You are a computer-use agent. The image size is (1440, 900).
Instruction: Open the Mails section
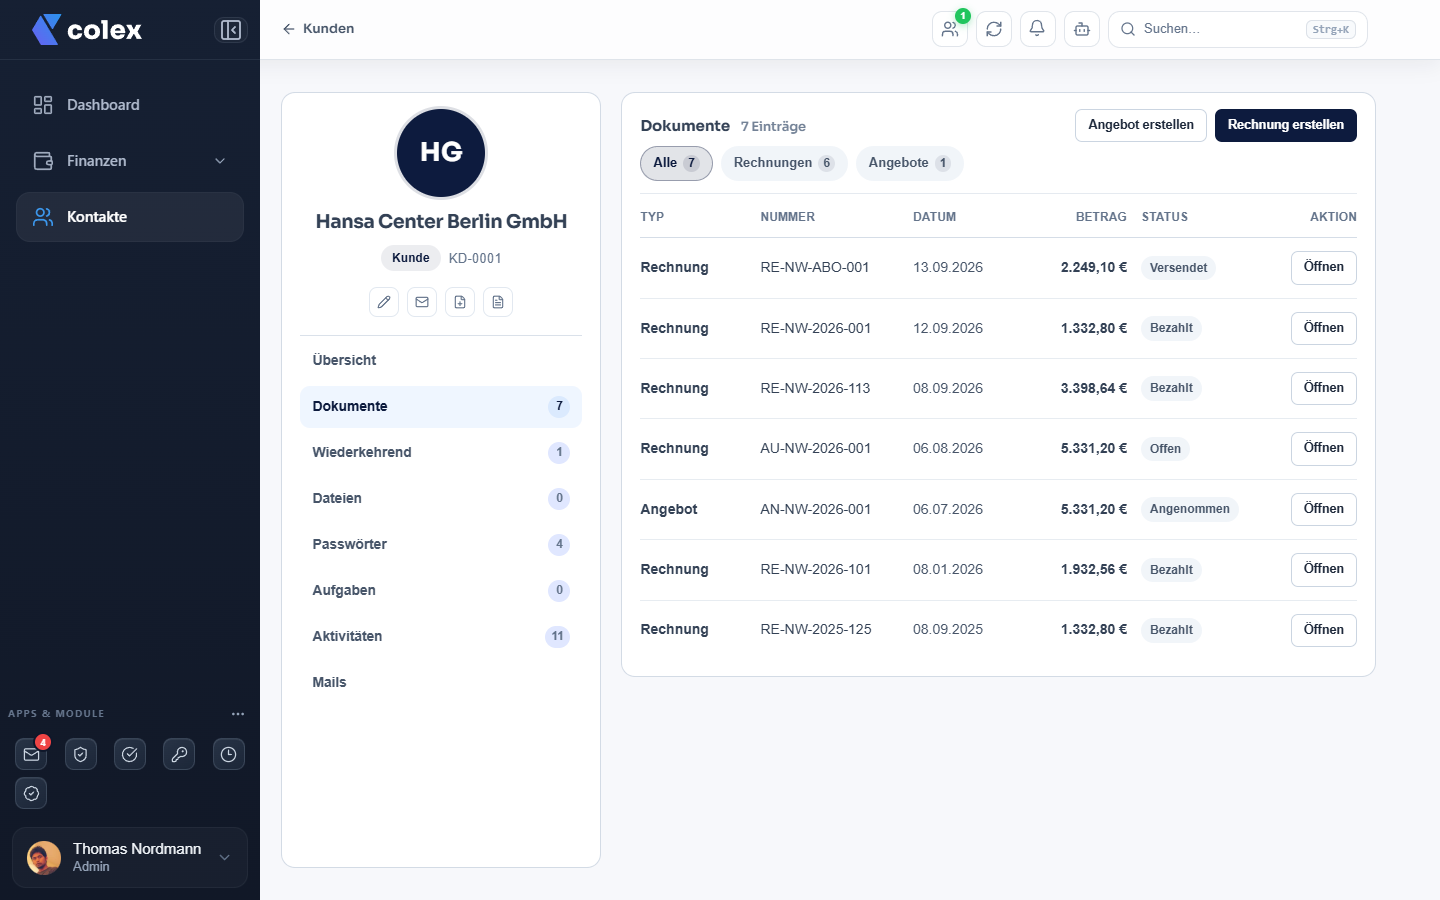441,682
